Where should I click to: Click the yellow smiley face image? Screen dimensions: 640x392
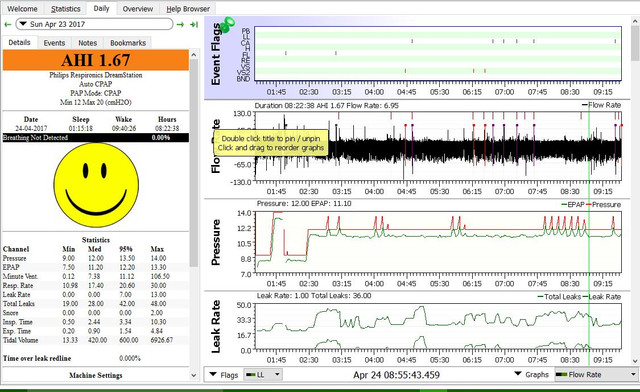(x=96, y=185)
